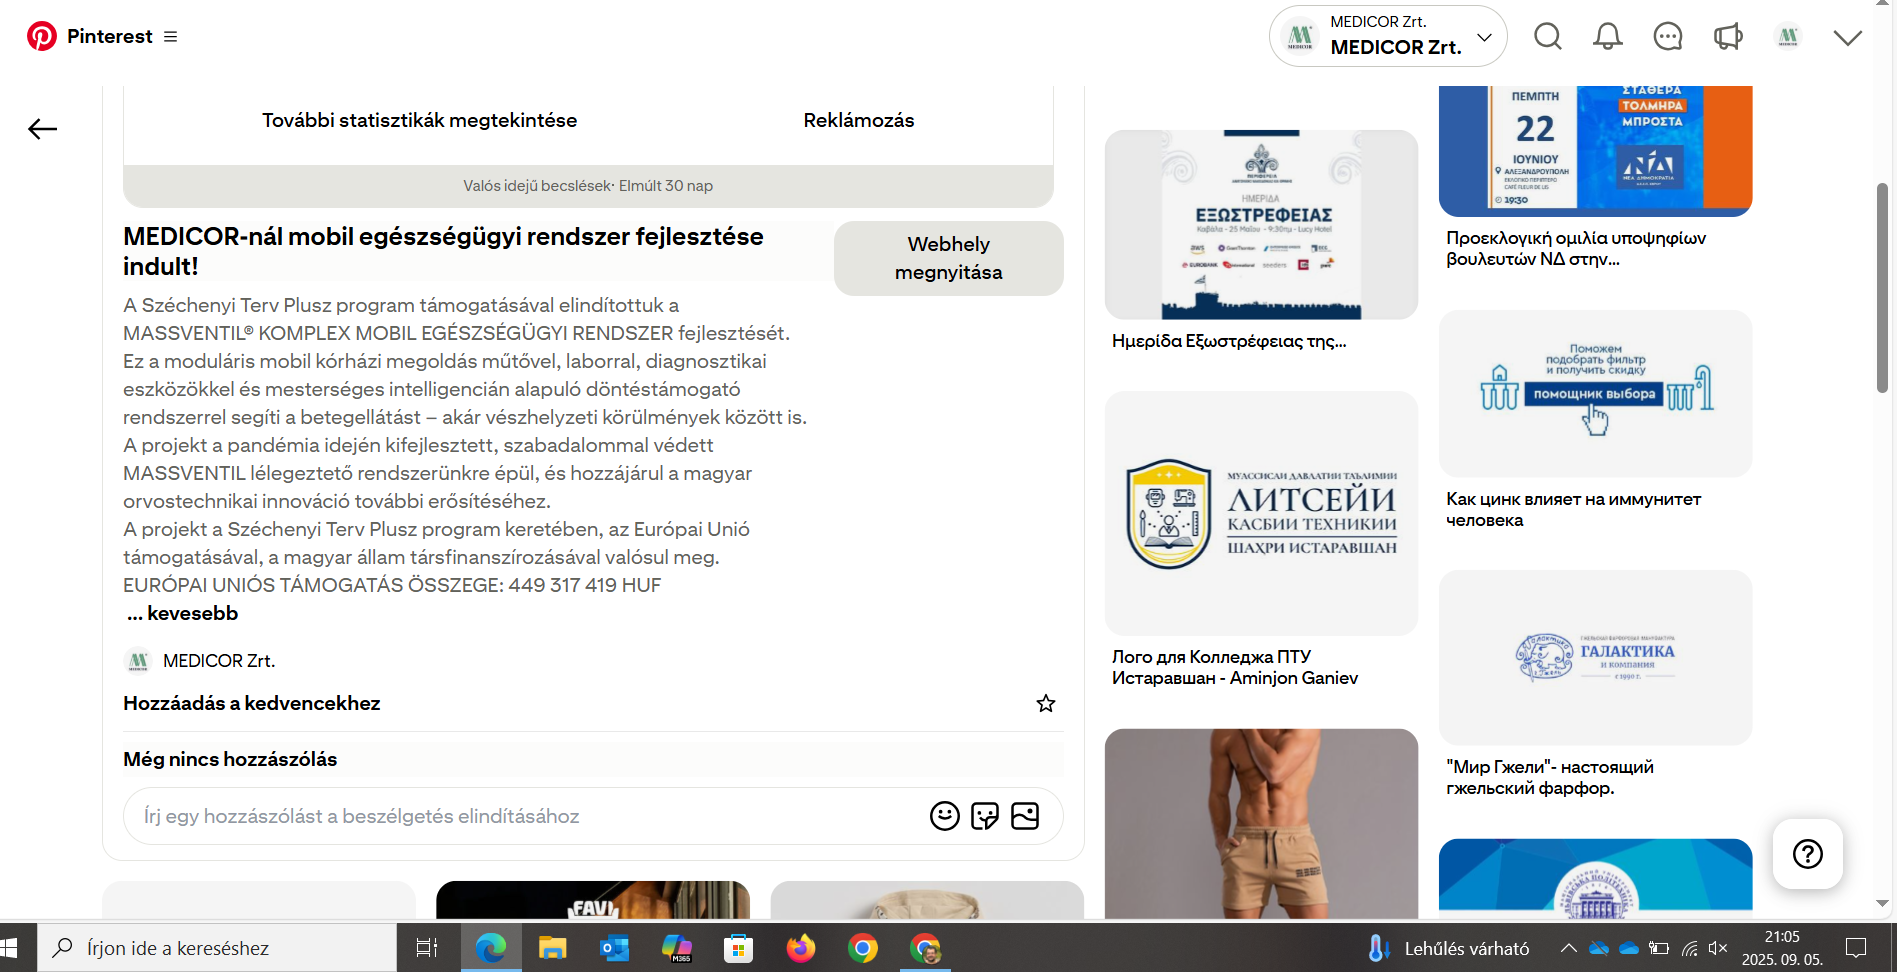The image size is (1897, 972).
Task: Insert an emoji in the comment
Action: tap(944, 816)
